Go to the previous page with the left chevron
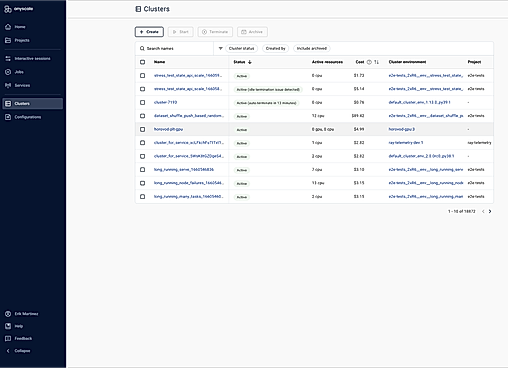 click(483, 211)
